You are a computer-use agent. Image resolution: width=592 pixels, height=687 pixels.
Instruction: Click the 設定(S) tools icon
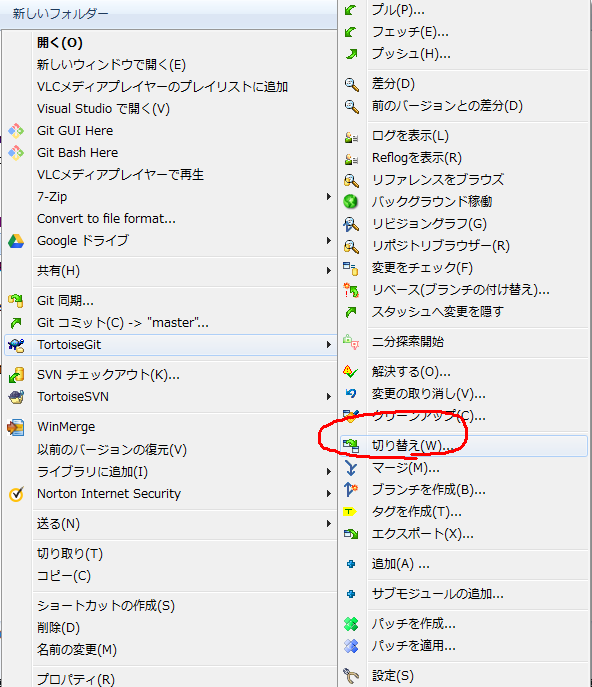coord(351,676)
